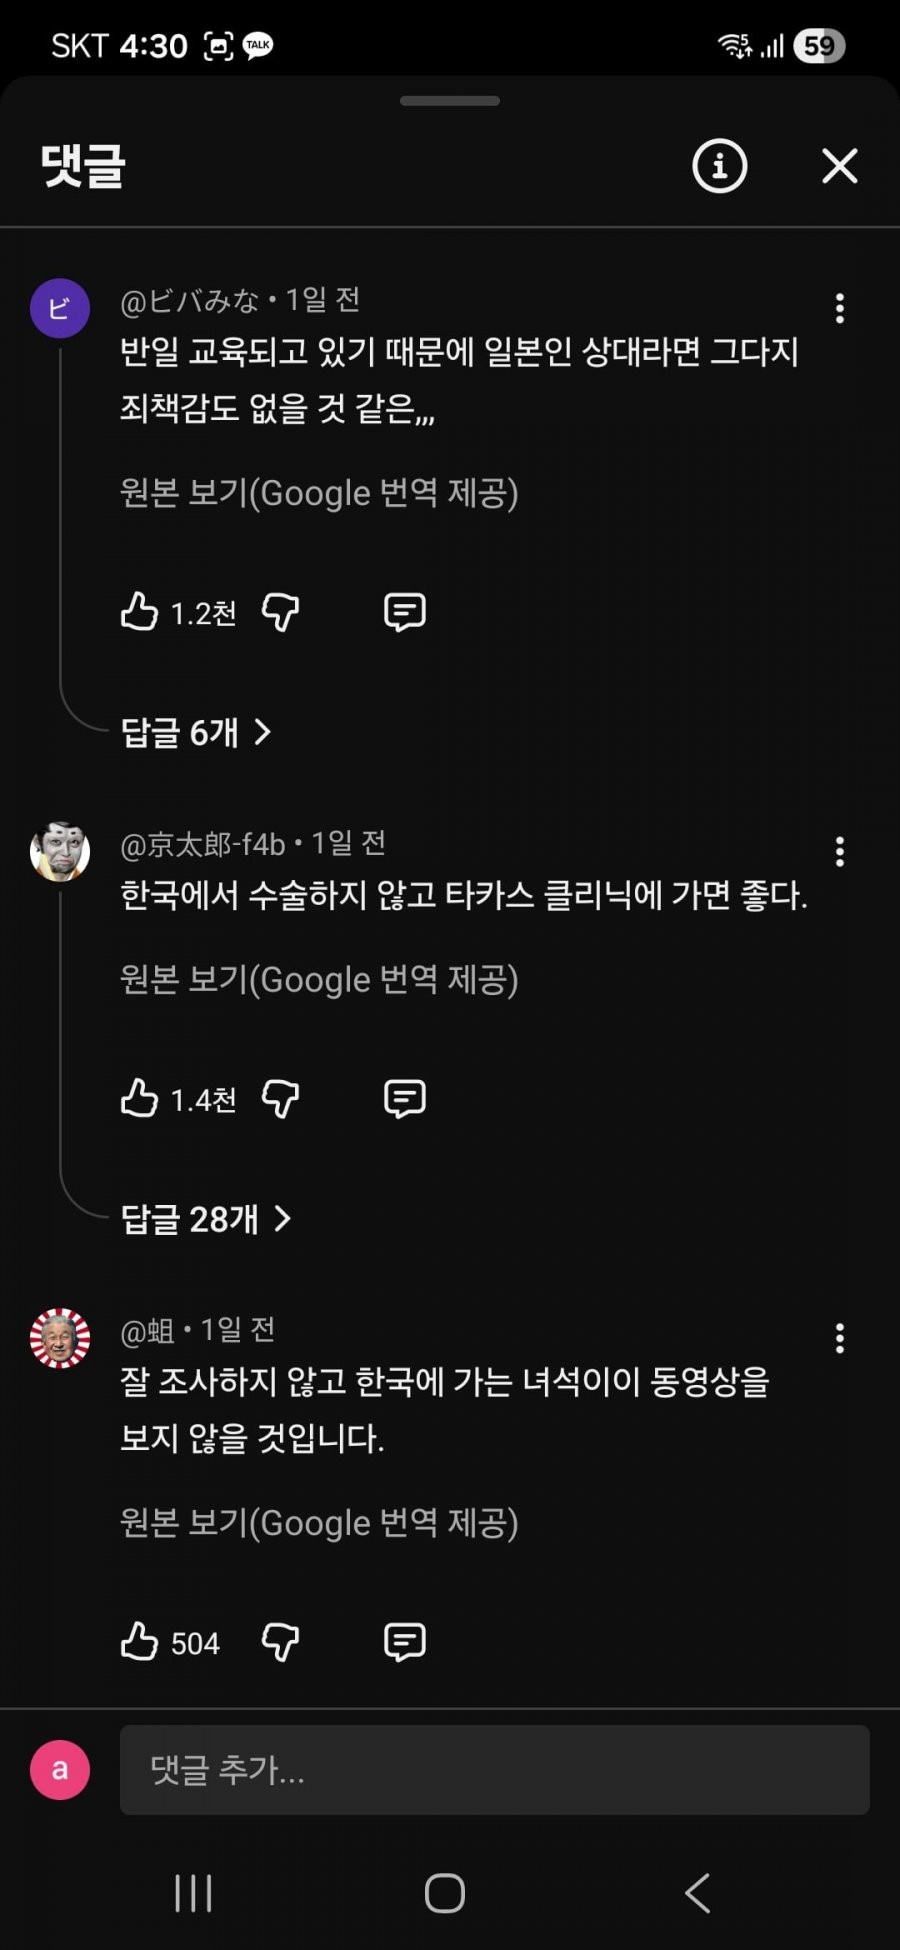Viewport: 900px width, 1950px height.
Task: Open the comments info icon
Action: click(x=719, y=166)
